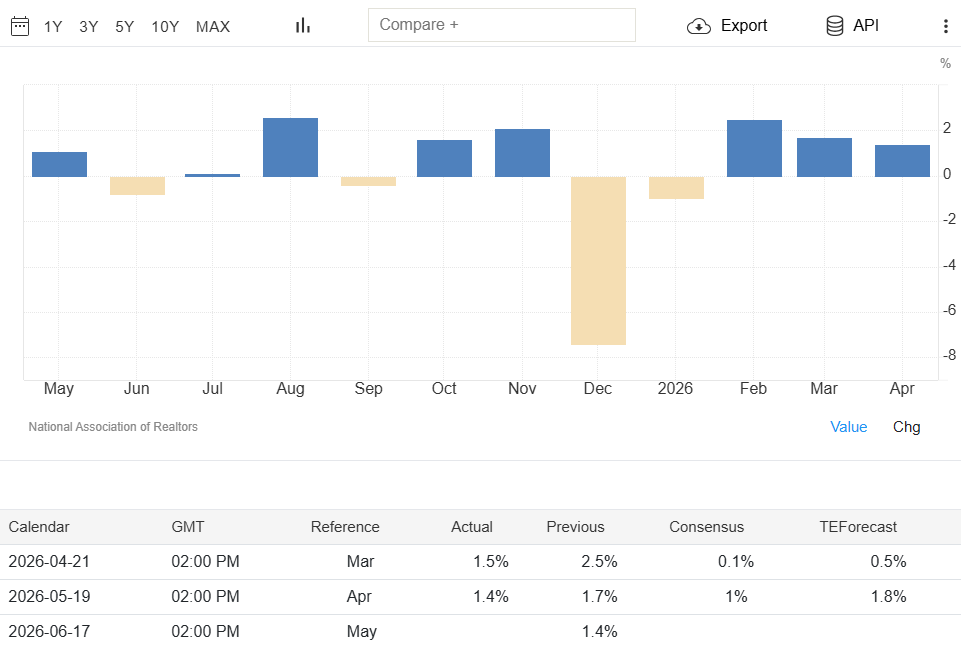Image resolution: width=961 pixels, height=645 pixels.
Task: Select the MAX time range
Action: [x=213, y=26]
